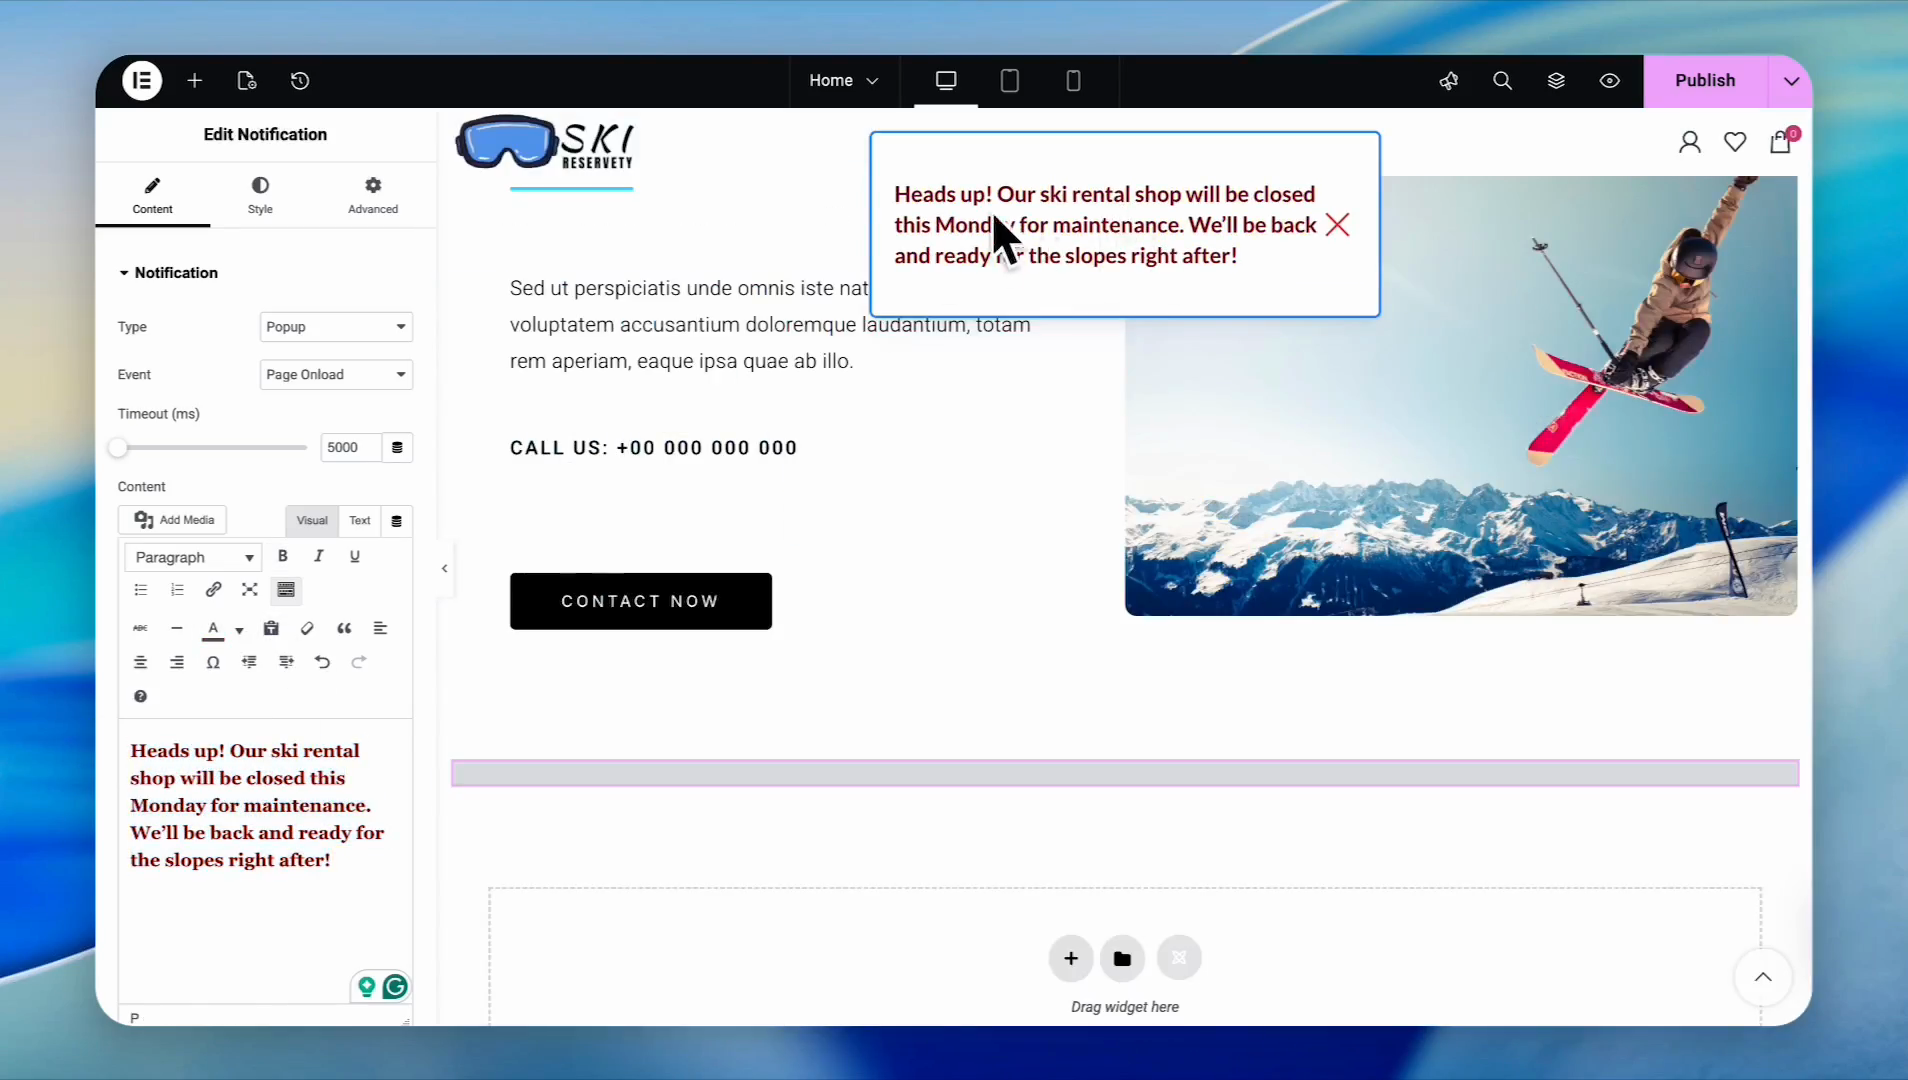Viewport: 1908px width, 1080px height.
Task: Click the Finder search icon
Action: point(1502,81)
